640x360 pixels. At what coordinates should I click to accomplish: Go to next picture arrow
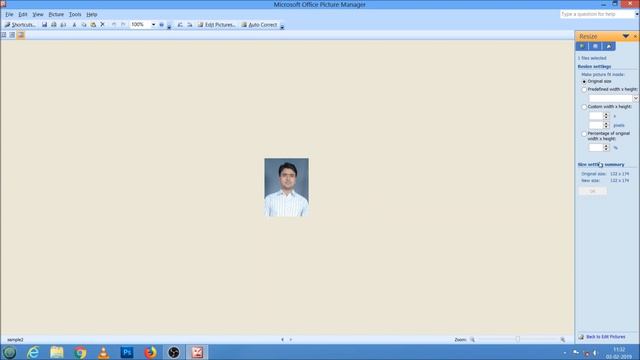click(x=291, y=340)
